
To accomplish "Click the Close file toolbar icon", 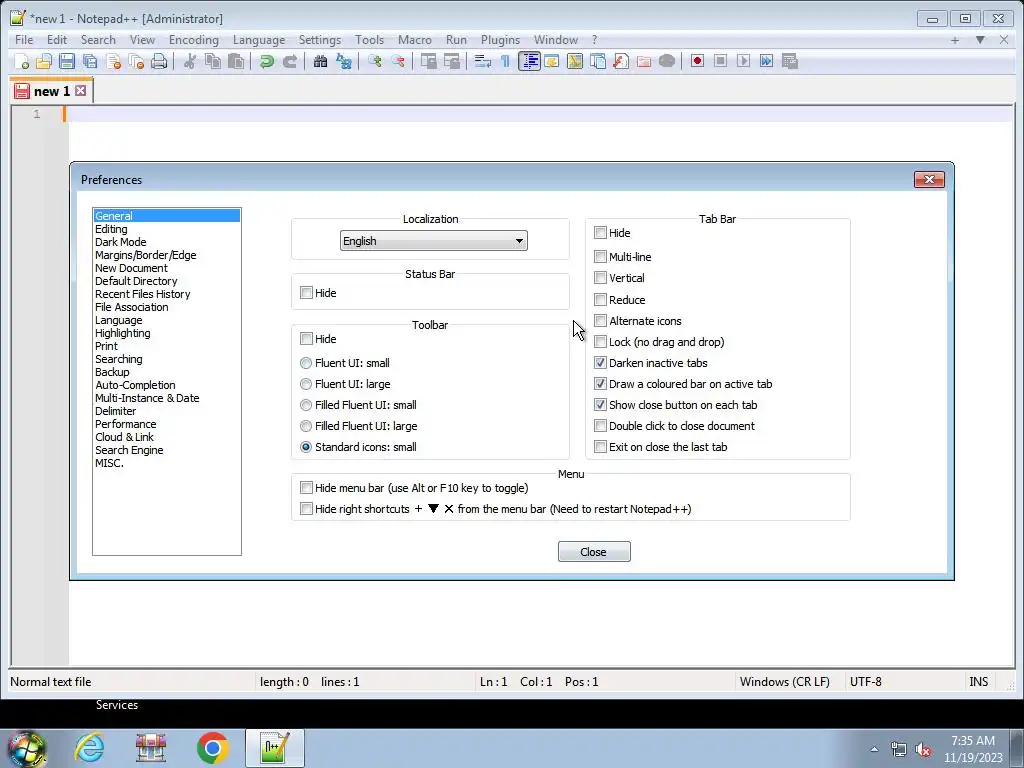I will coord(114,61).
